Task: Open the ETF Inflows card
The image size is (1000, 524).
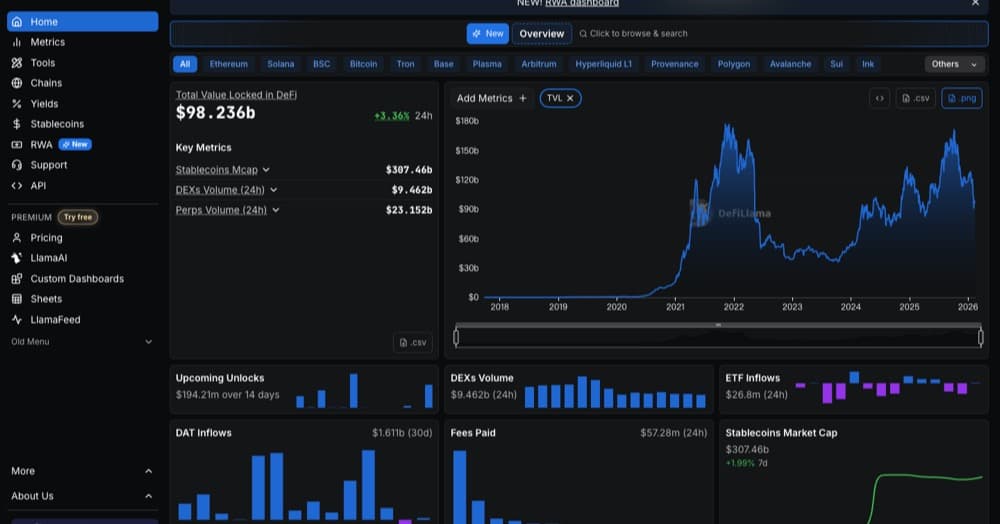Action: [853, 389]
